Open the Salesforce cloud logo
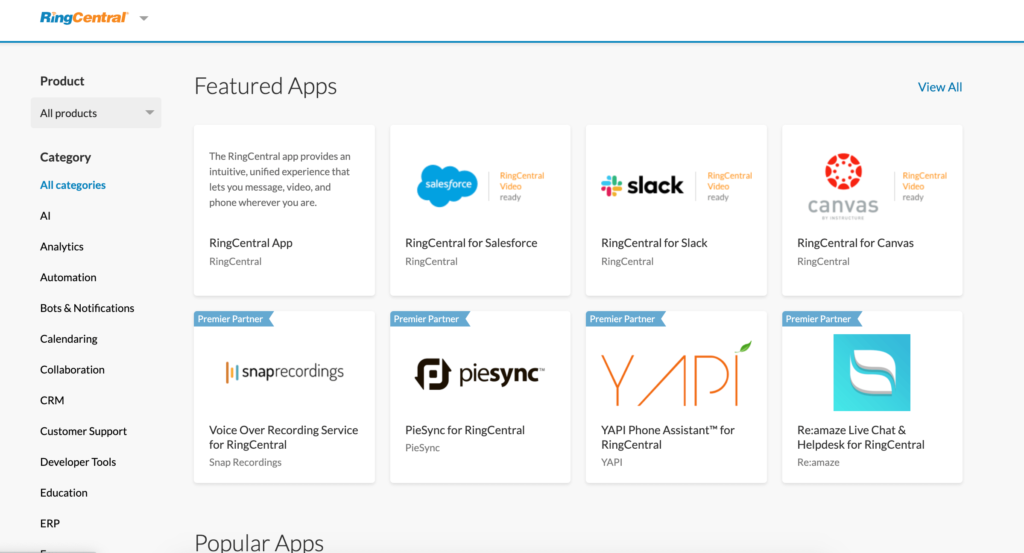The image size is (1024, 553). point(448,185)
